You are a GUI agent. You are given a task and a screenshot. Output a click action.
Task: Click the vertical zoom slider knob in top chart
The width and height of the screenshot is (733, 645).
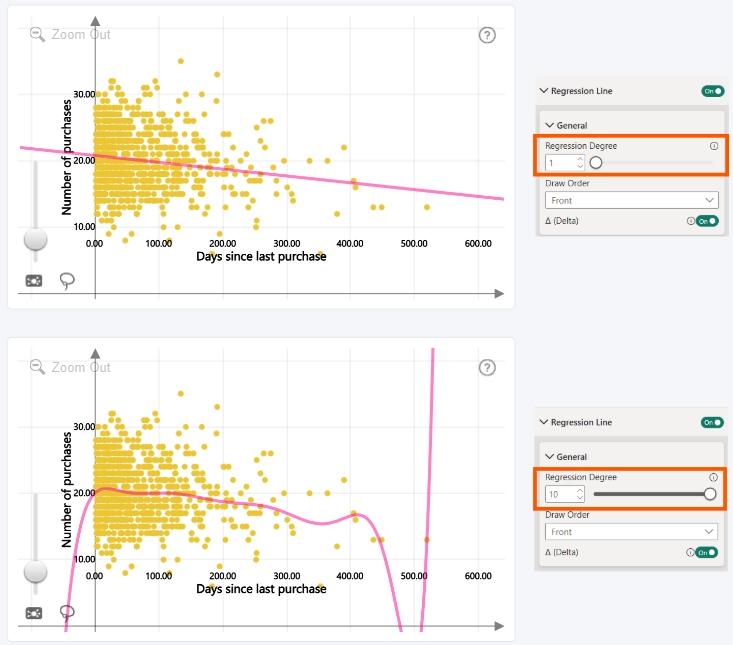coord(36,239)
